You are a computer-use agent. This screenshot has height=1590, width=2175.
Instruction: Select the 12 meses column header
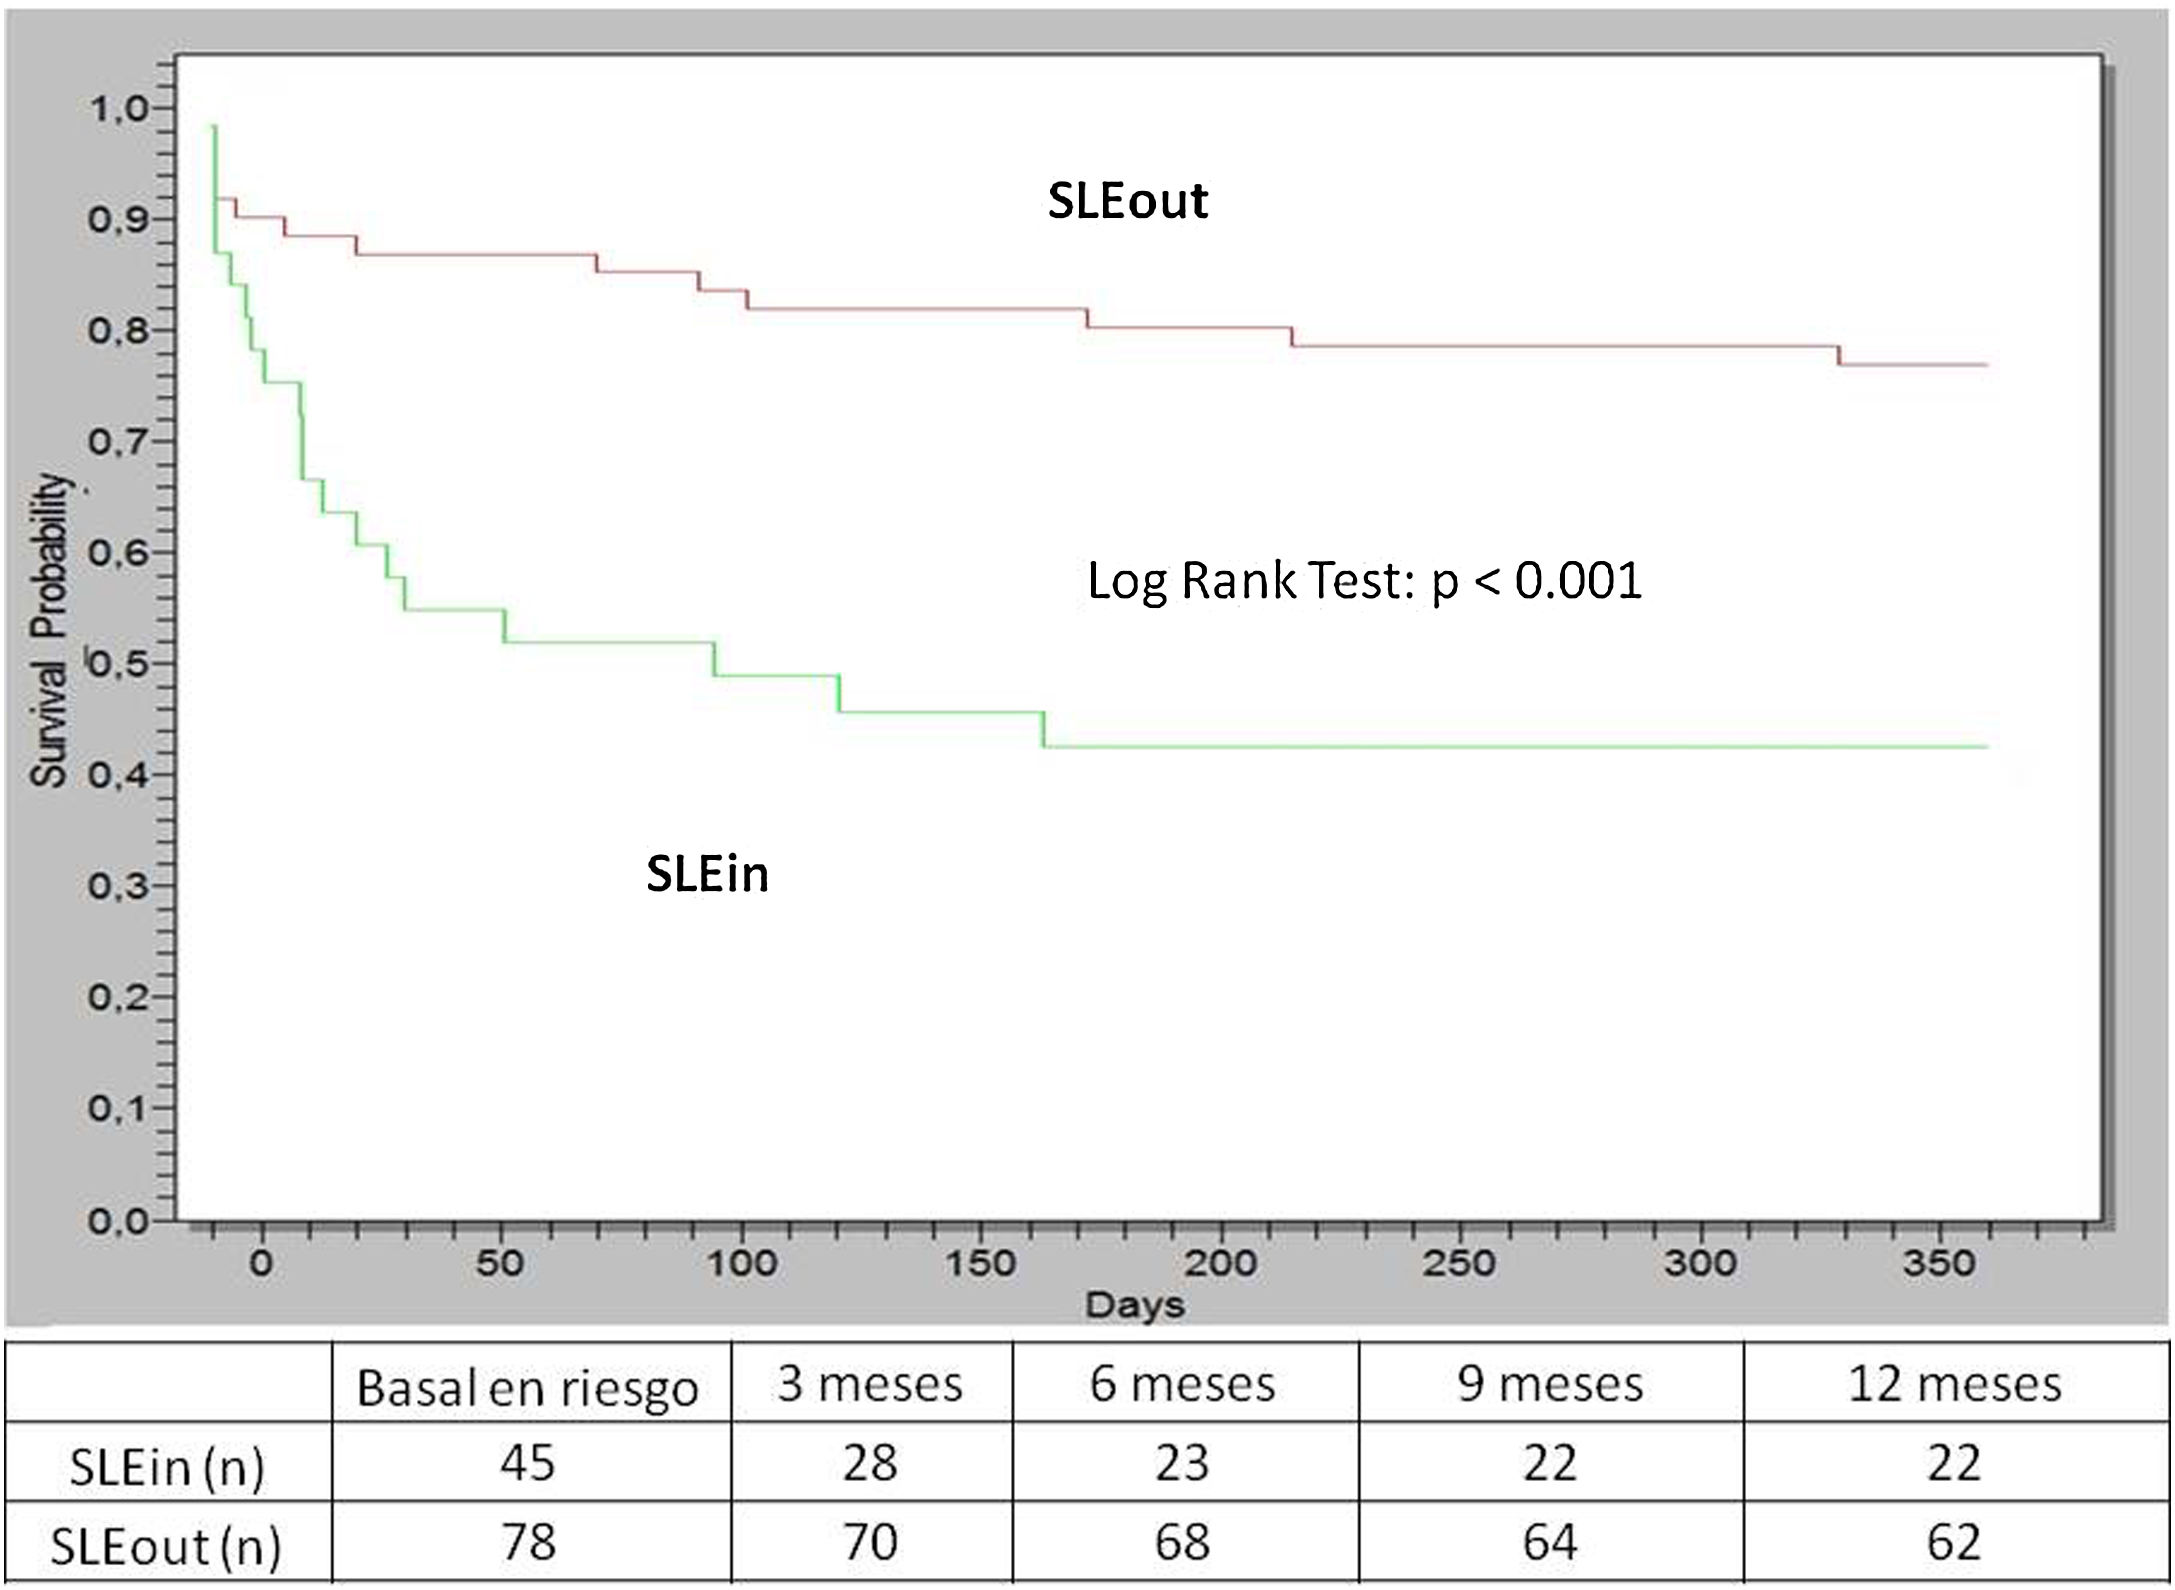(x=1954, y=1384)
